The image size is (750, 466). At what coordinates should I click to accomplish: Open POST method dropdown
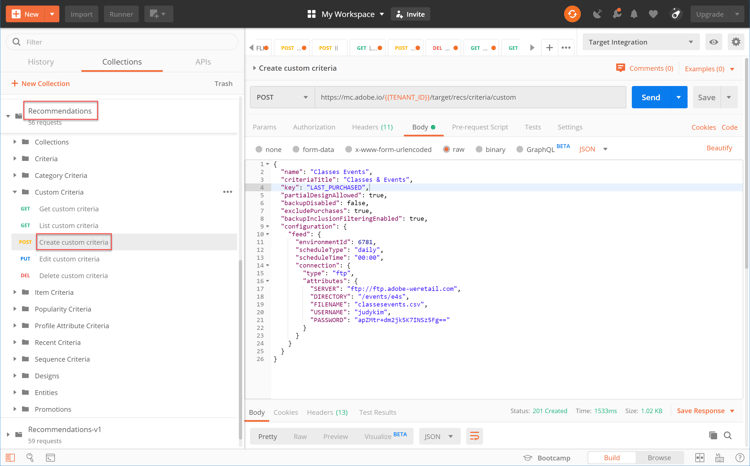(x=282, y=97)
